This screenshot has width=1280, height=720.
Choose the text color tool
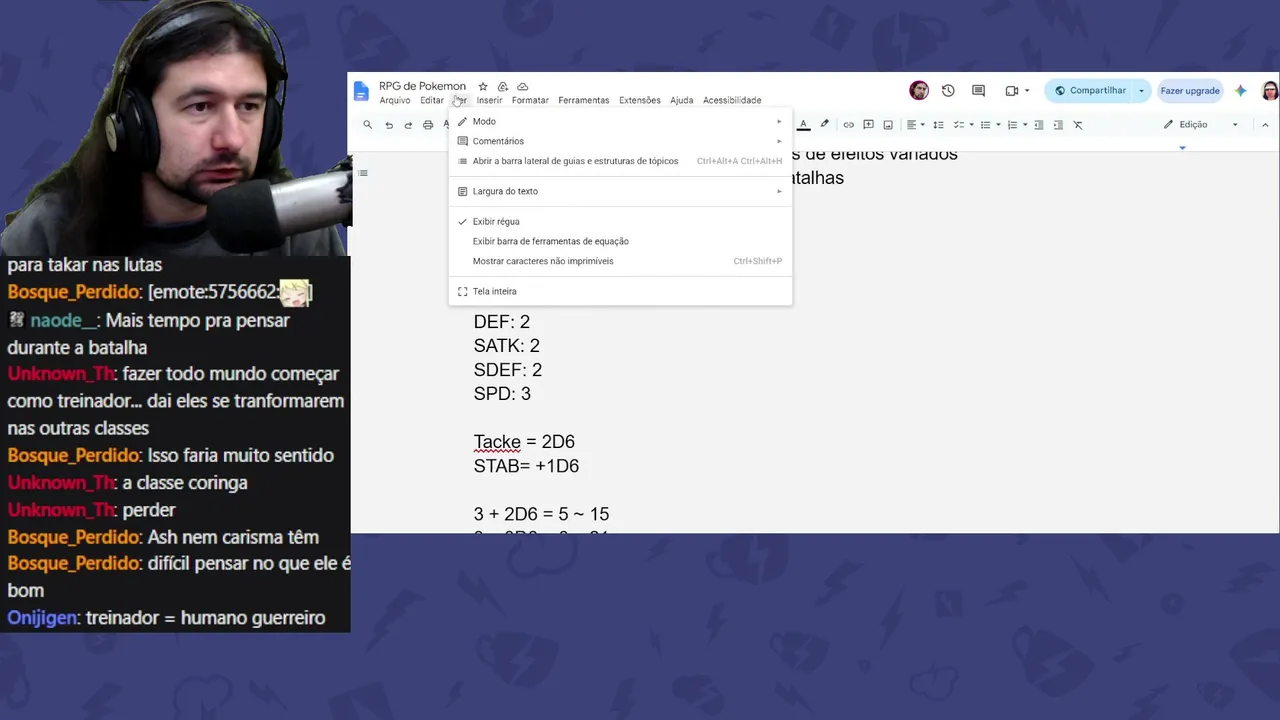tap(803, 125)
